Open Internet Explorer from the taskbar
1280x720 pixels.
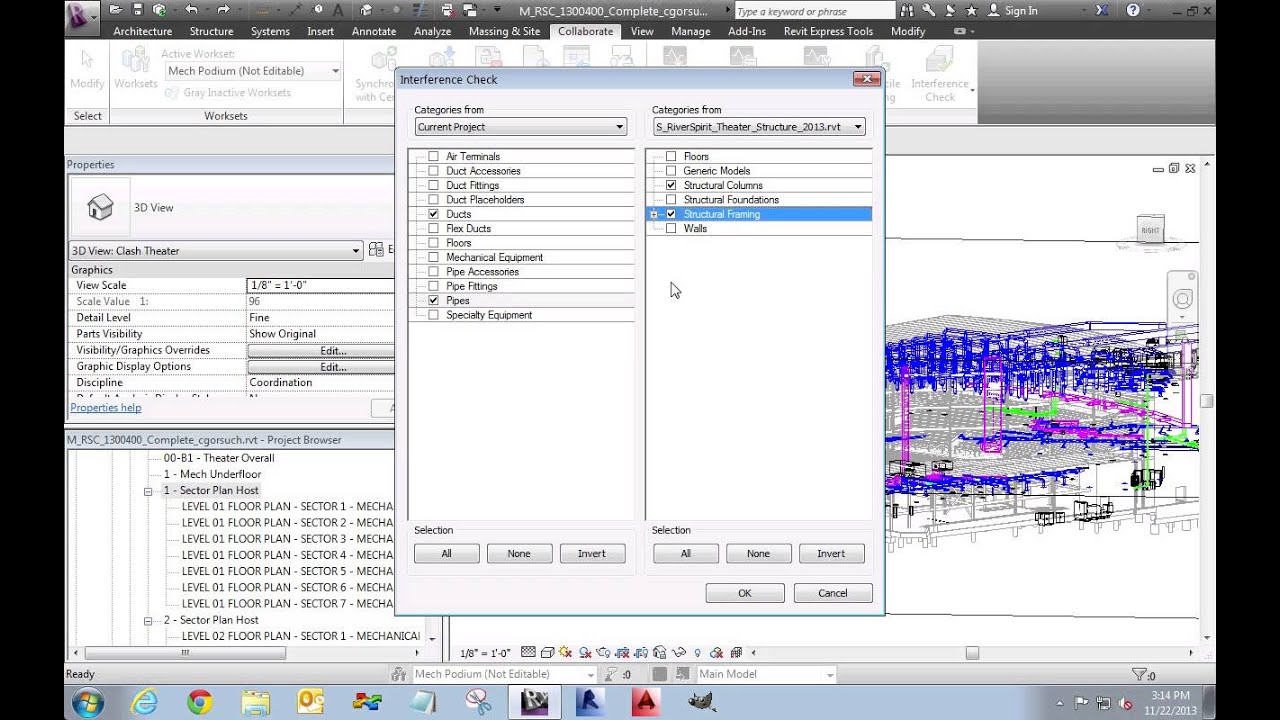(x=145, y=702)
